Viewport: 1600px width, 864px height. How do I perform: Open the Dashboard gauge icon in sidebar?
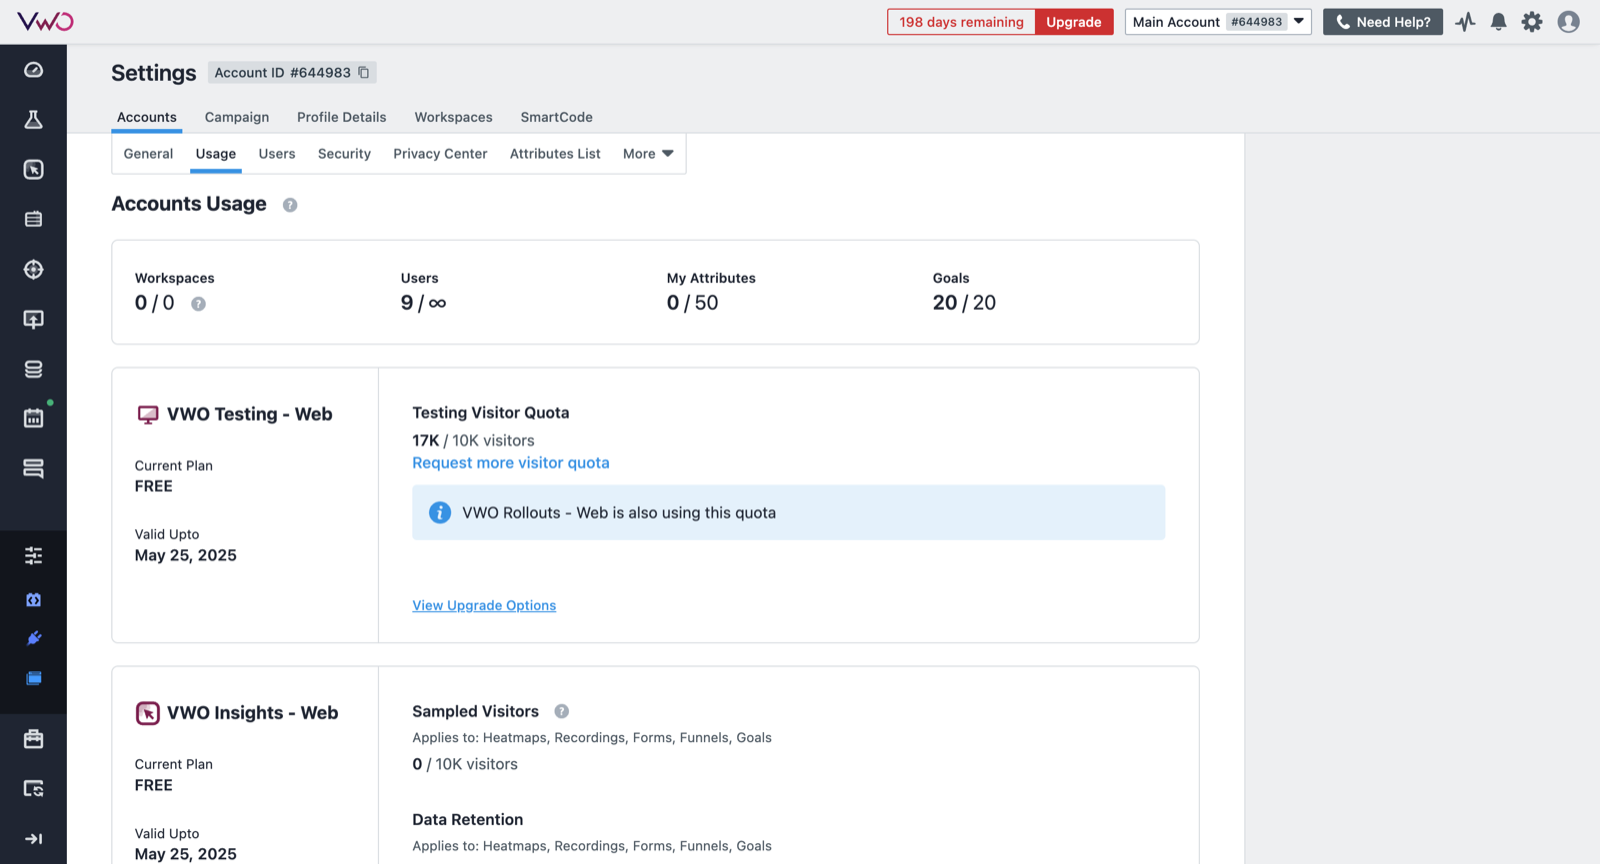point(33,70)
